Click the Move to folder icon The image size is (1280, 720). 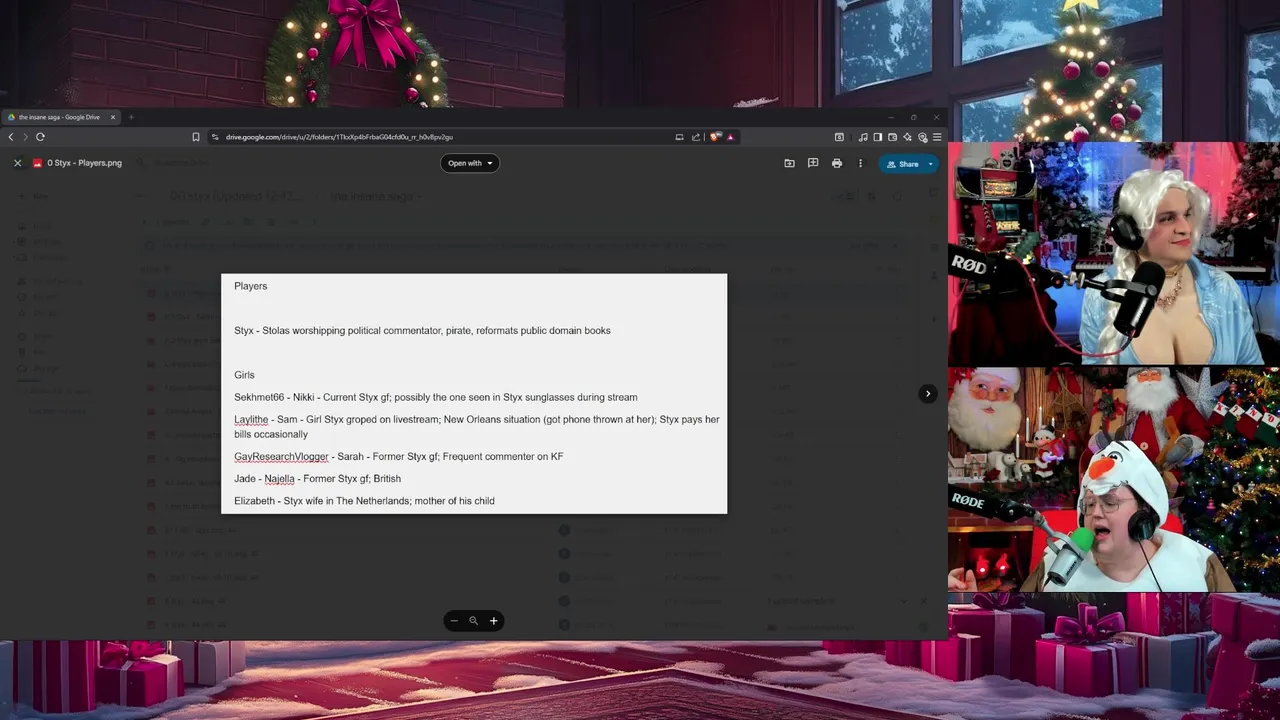789,163
